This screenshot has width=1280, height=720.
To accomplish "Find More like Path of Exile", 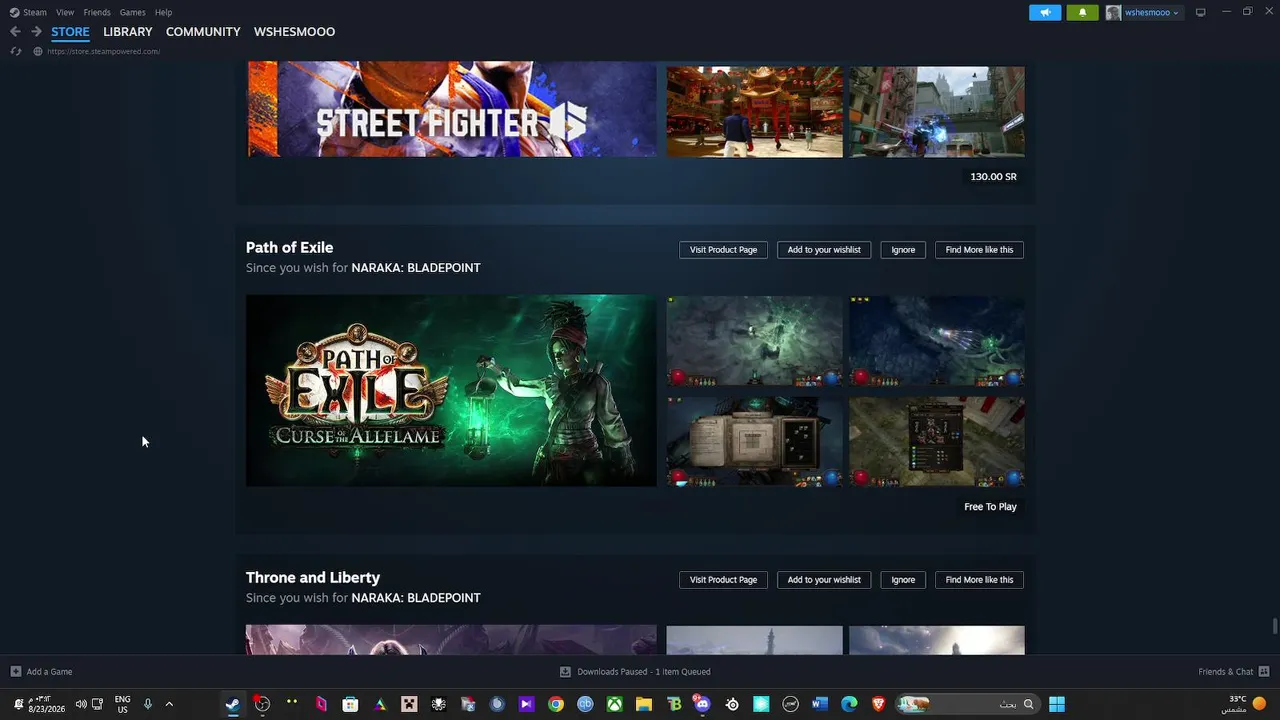I will (979, 250).
